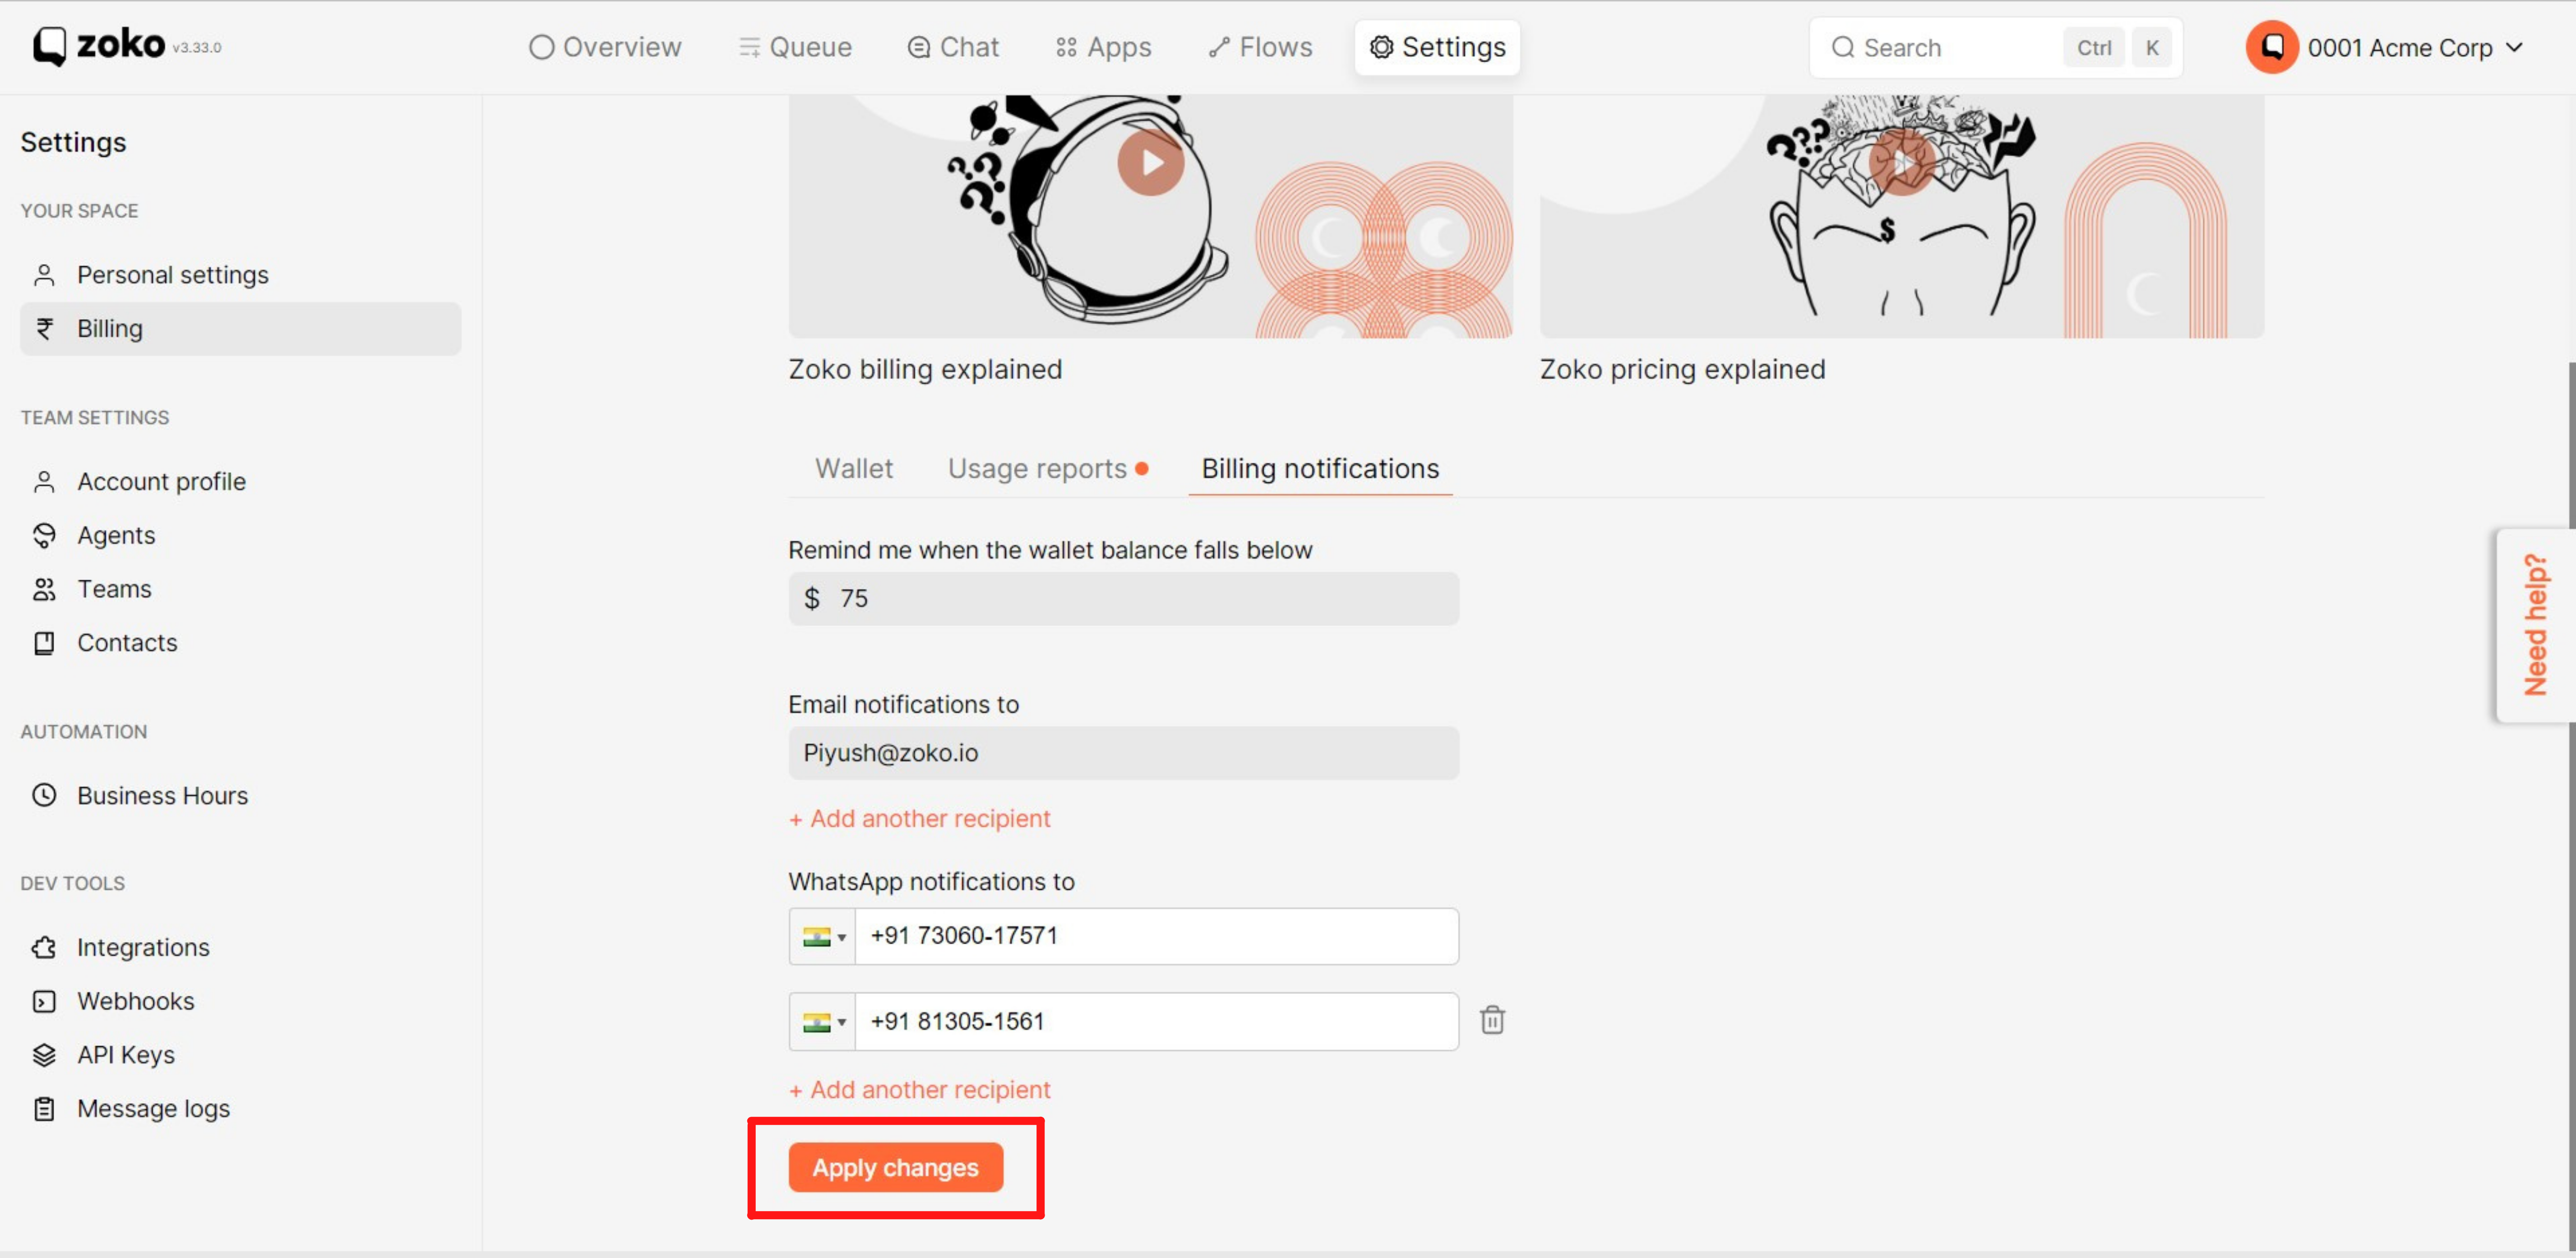
Task: Click the Integrations puzzle icon
Action: [44, 948]
